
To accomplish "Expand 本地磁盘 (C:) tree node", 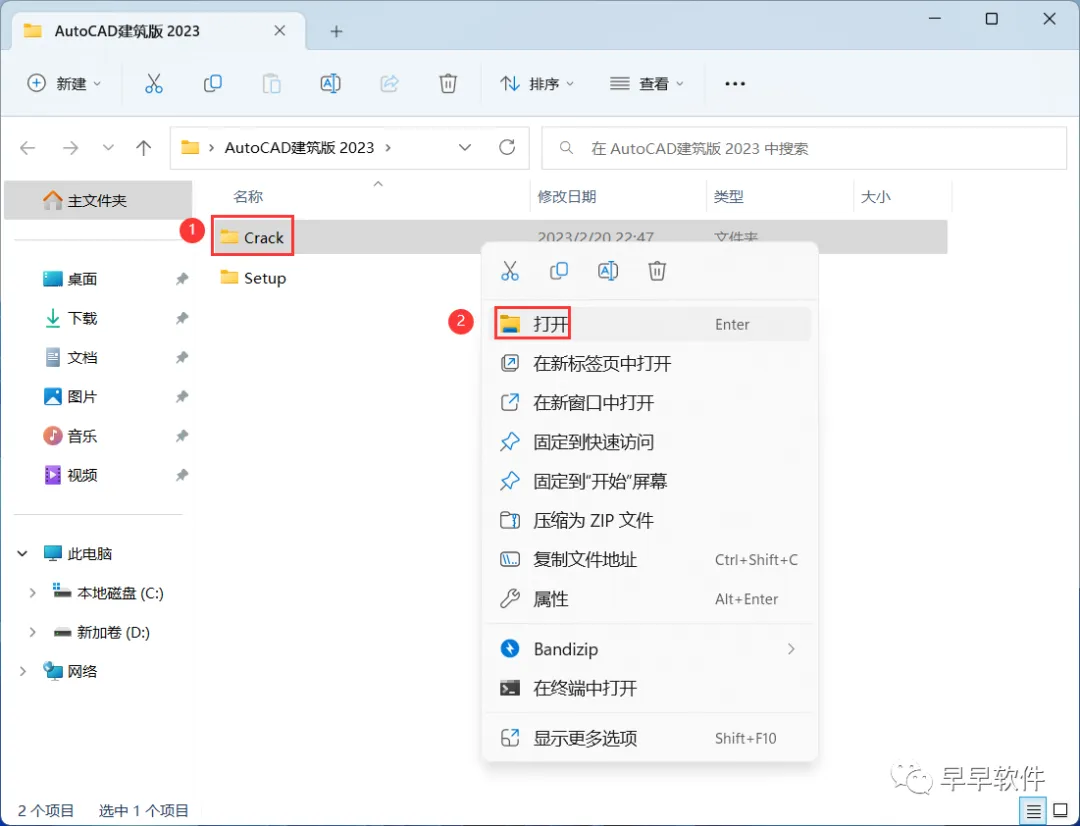I will click(x=32, y=593).
